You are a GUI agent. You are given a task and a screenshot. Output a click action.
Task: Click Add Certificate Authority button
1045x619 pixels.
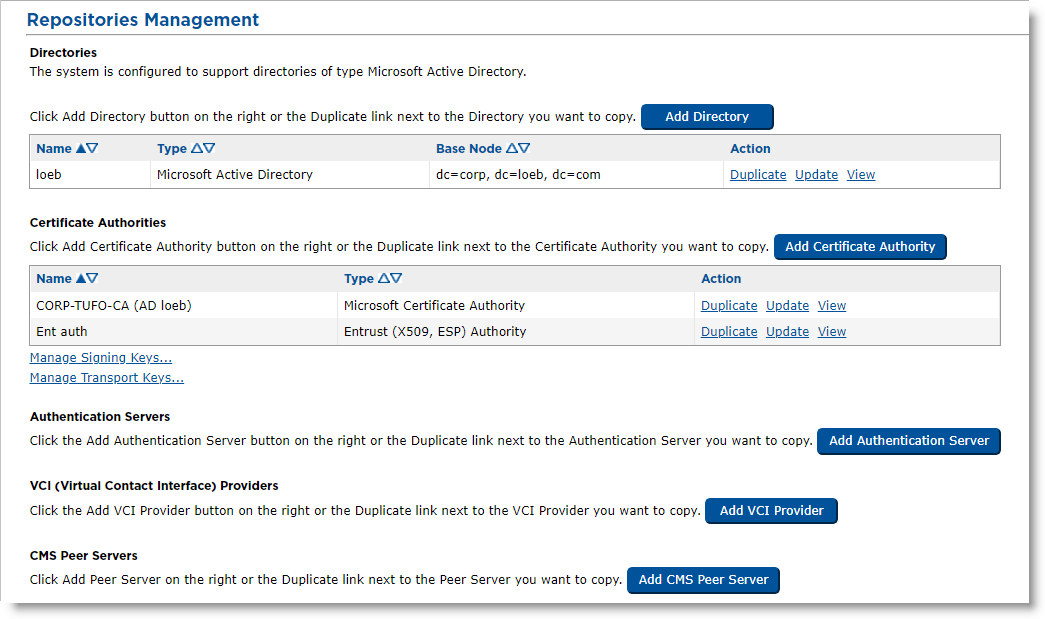pos(860,247)
